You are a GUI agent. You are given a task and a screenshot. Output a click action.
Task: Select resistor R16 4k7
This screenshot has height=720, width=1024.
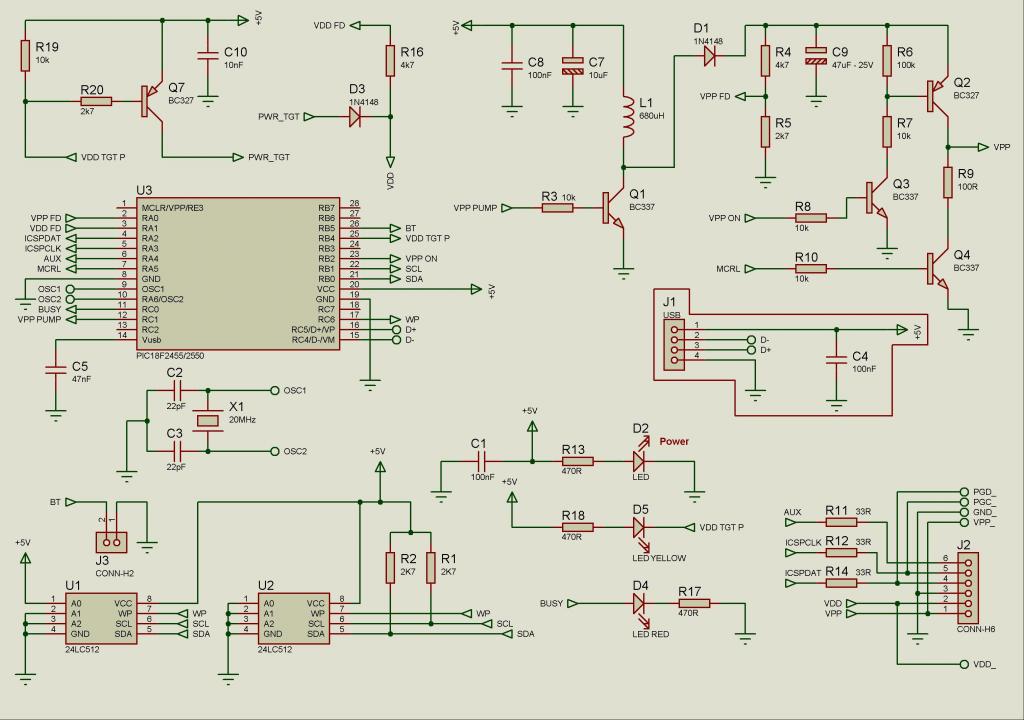tap(390, 61)
